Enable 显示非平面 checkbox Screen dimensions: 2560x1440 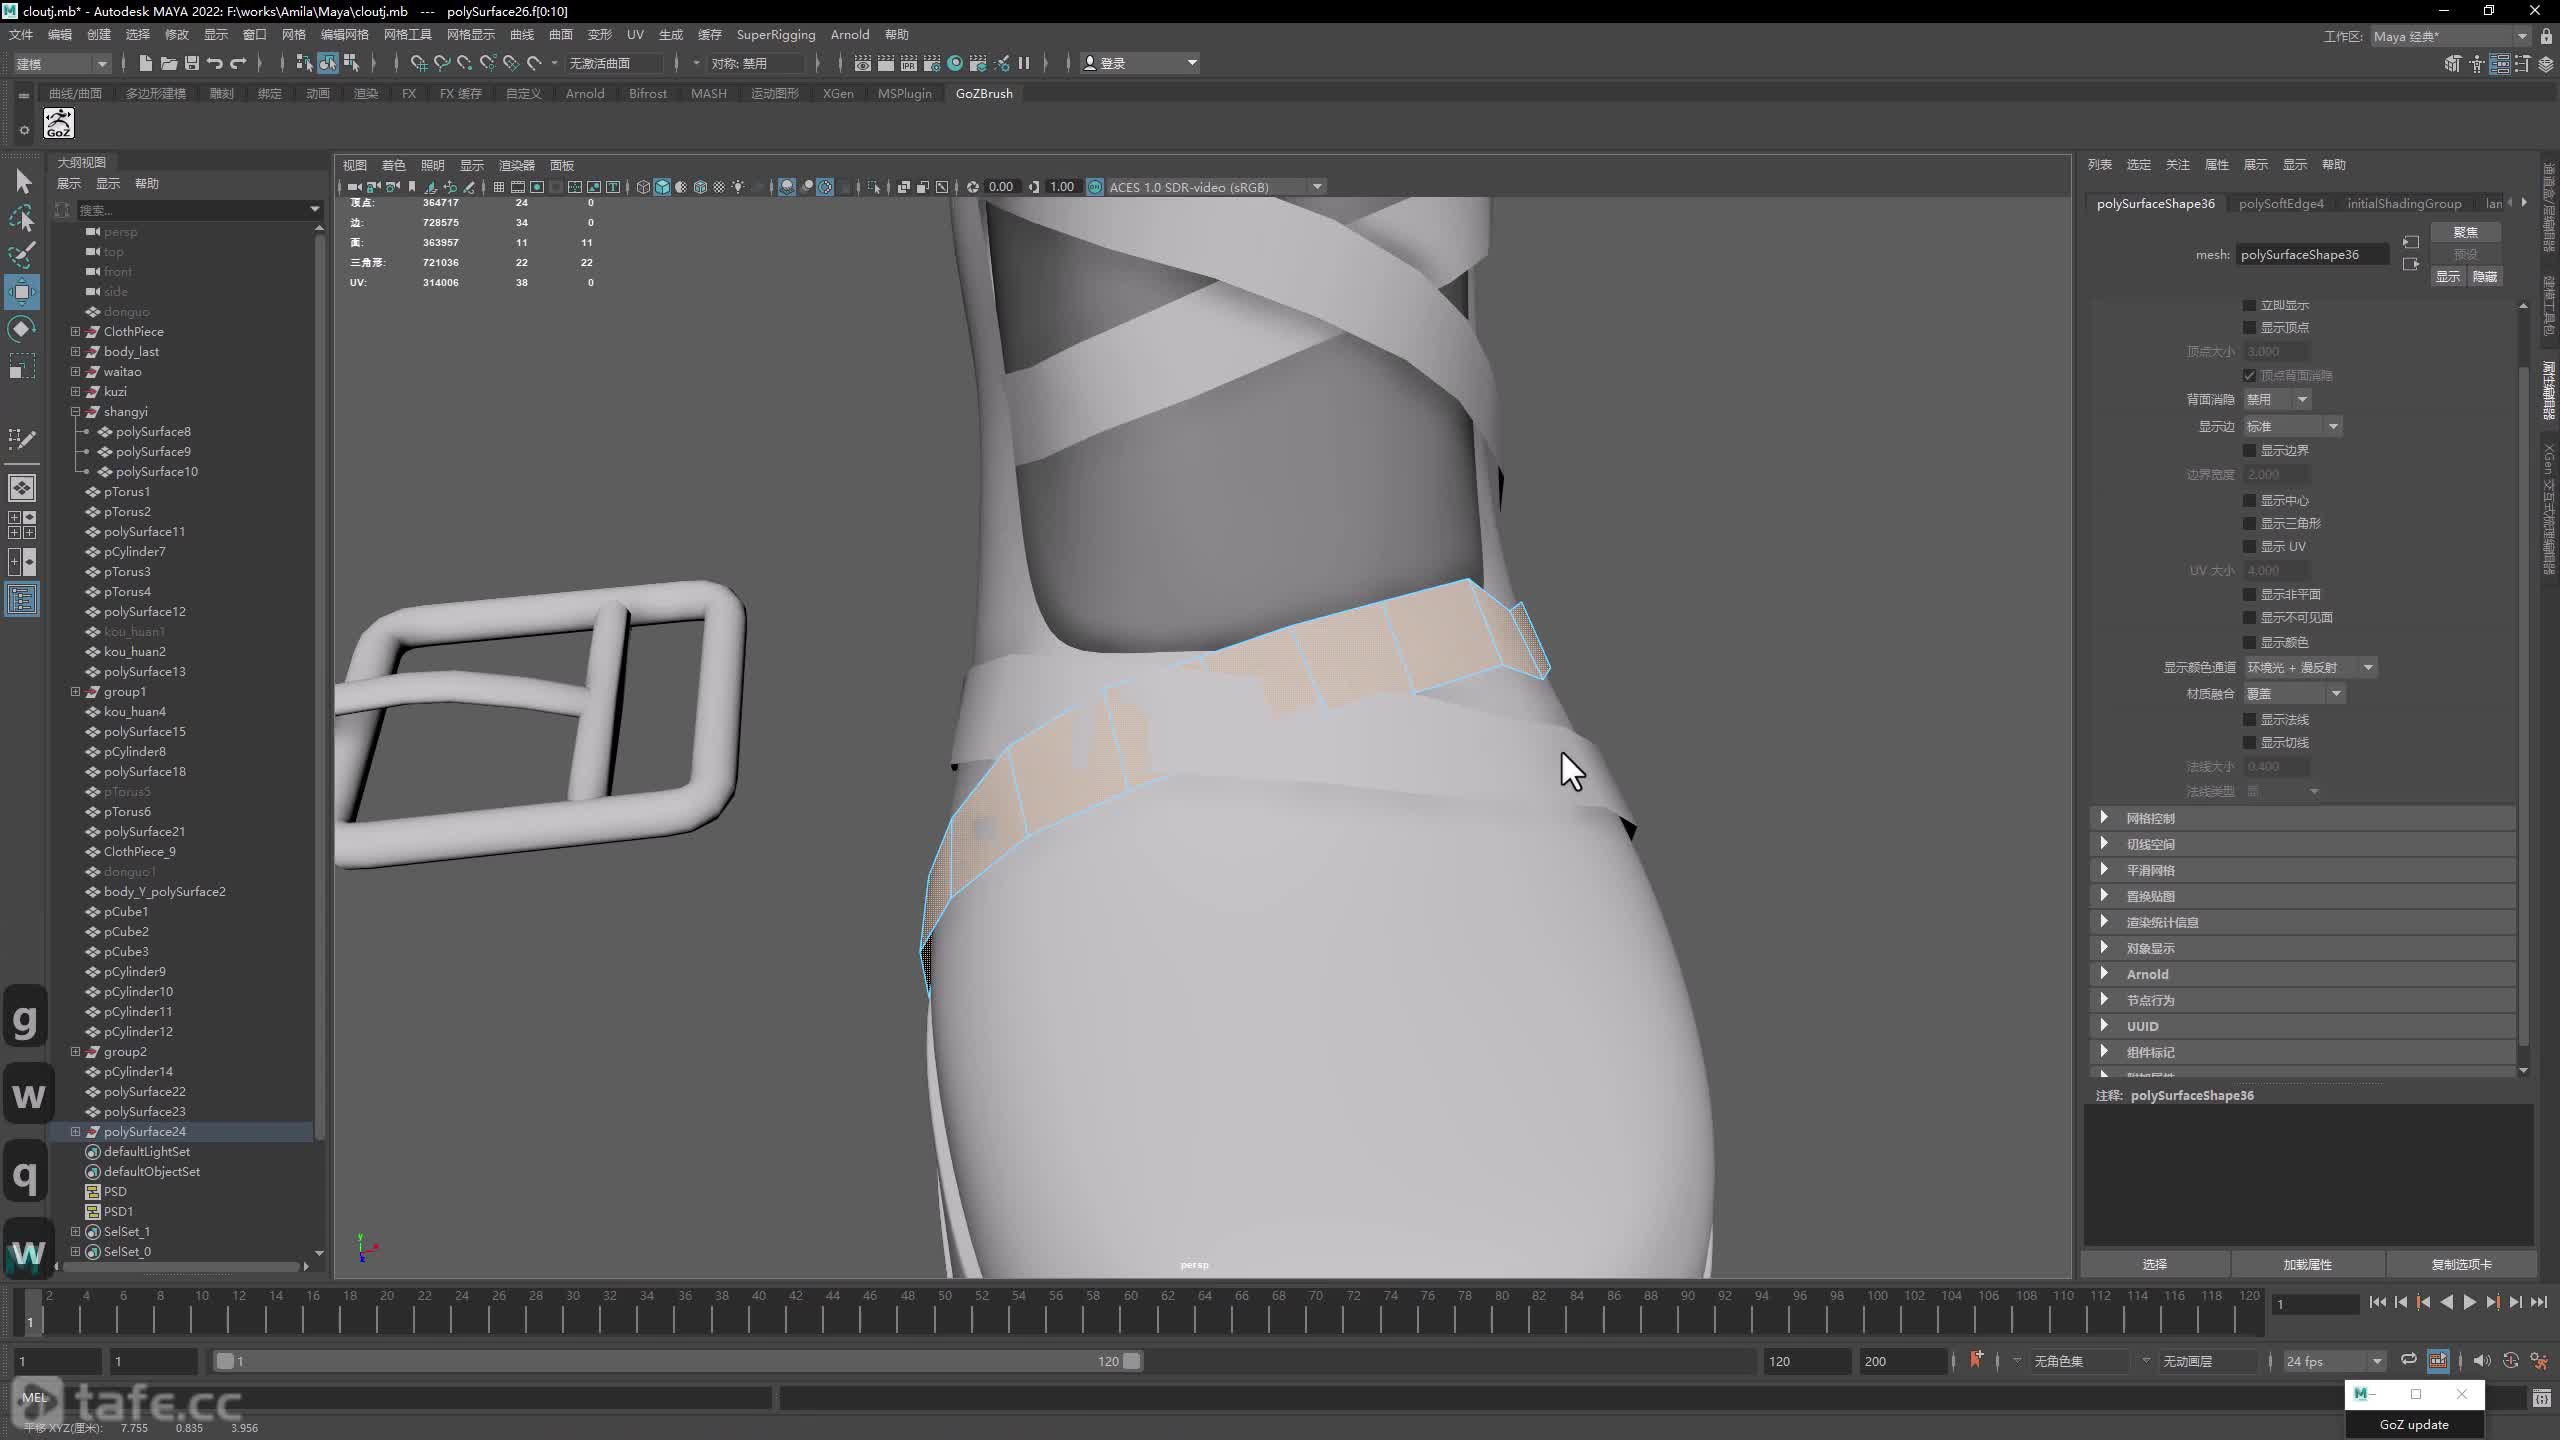pyautogui.click(x=2249, y=595)
